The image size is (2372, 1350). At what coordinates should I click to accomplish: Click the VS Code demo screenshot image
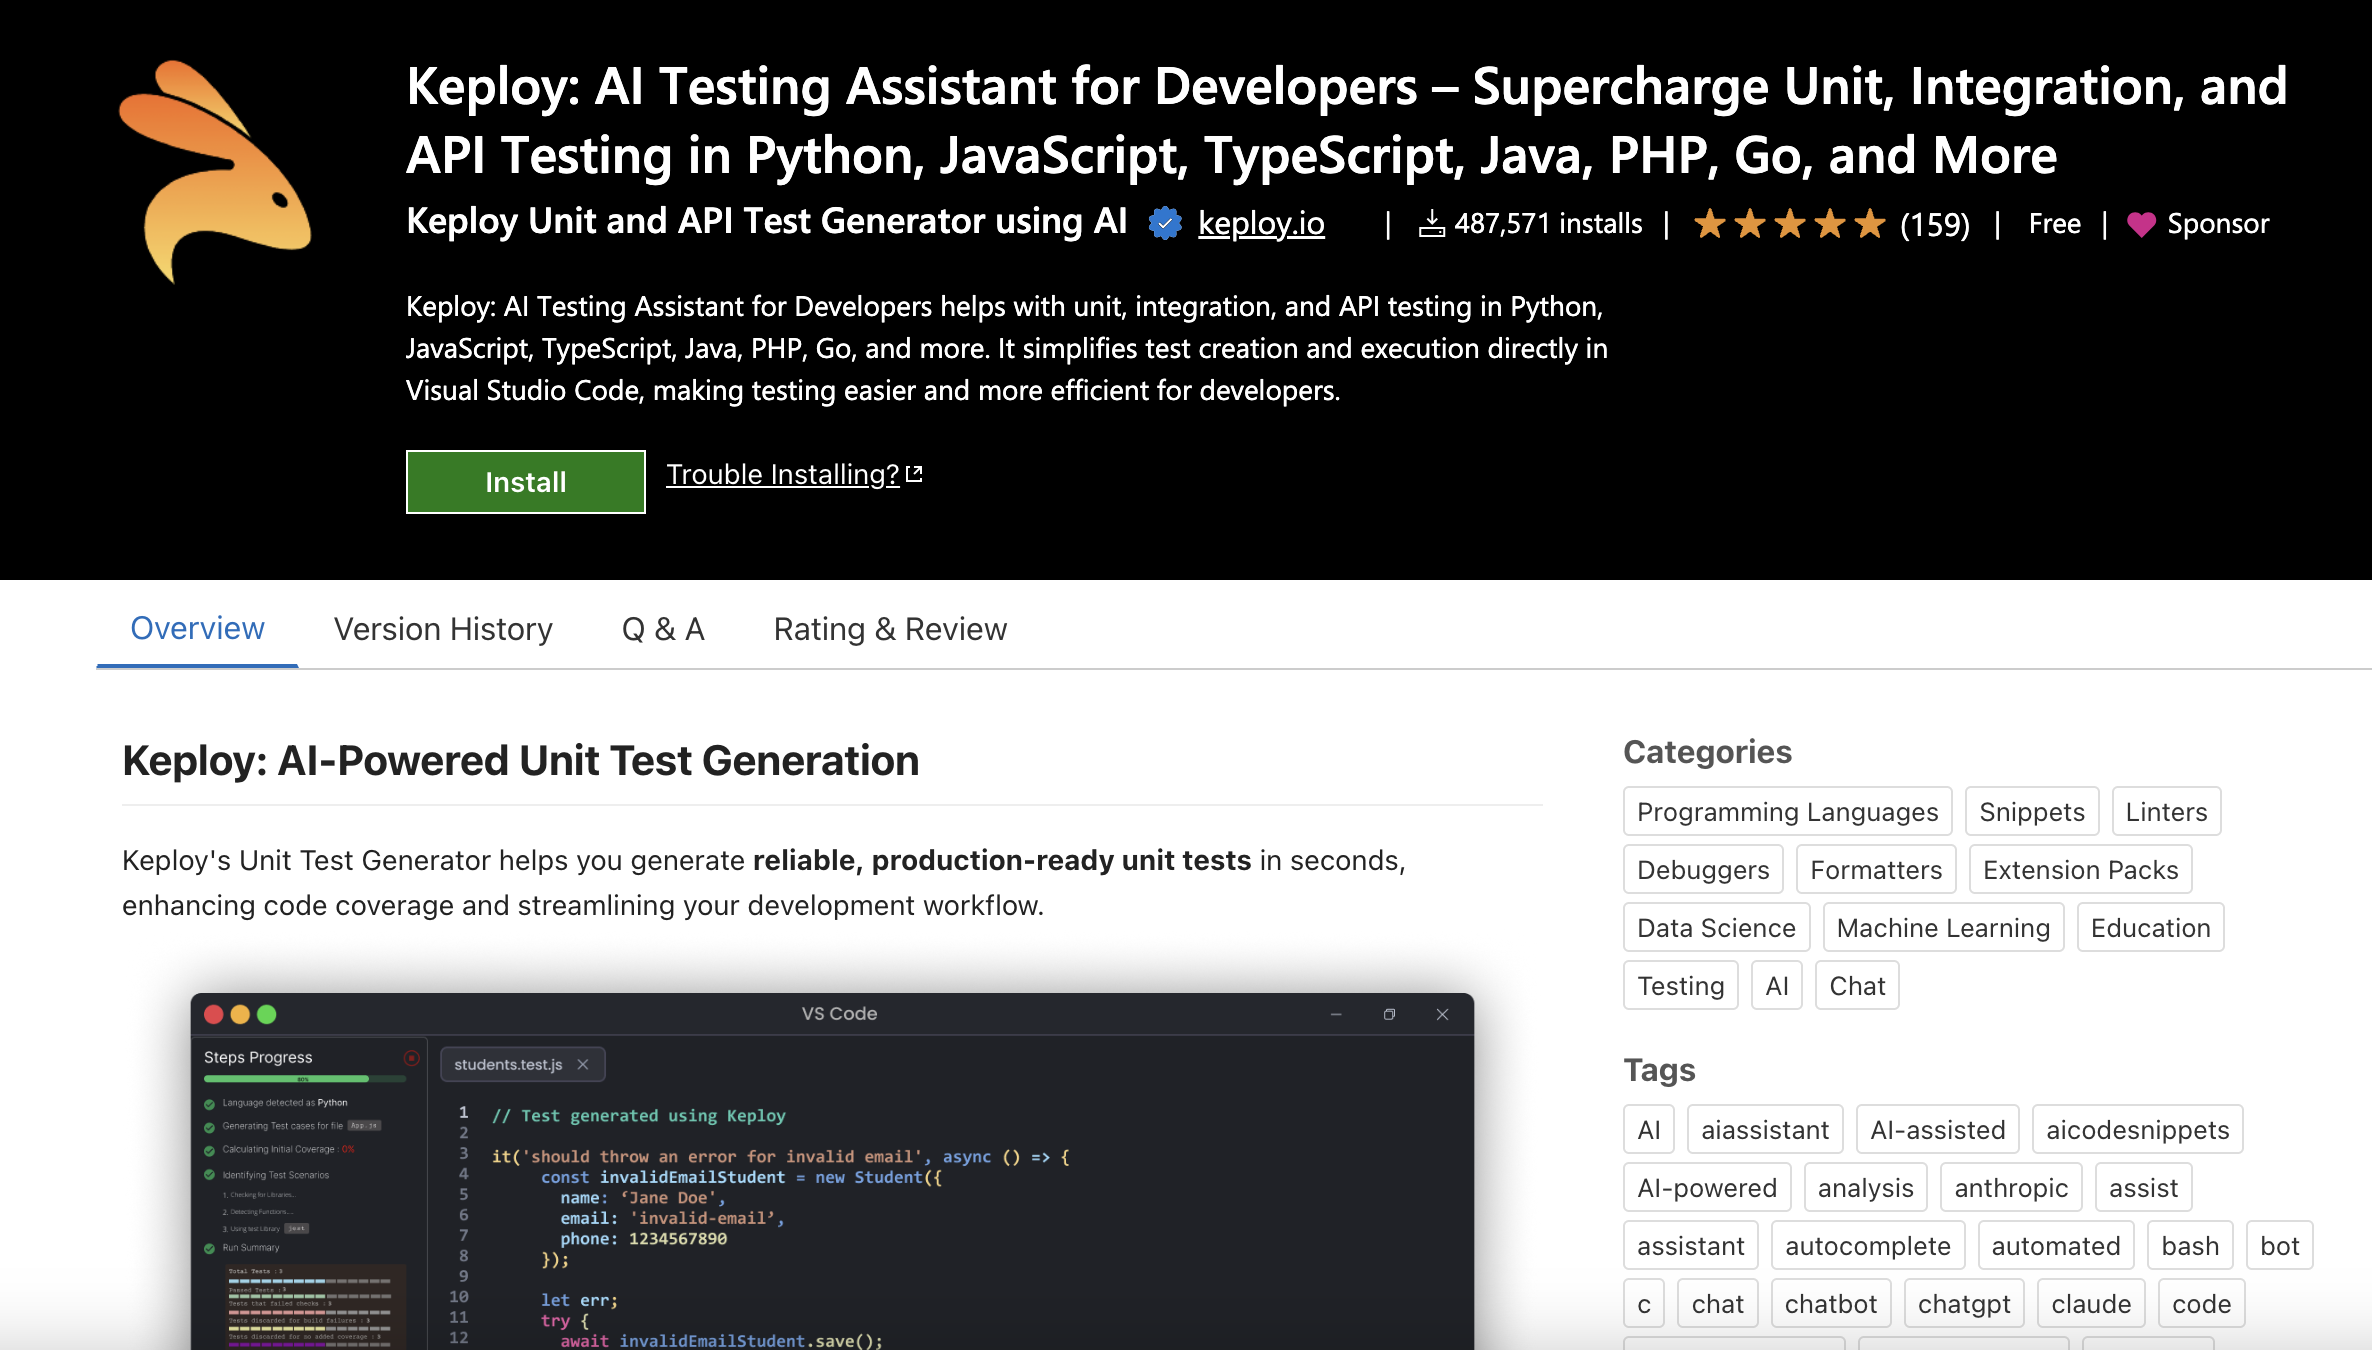832,1171
